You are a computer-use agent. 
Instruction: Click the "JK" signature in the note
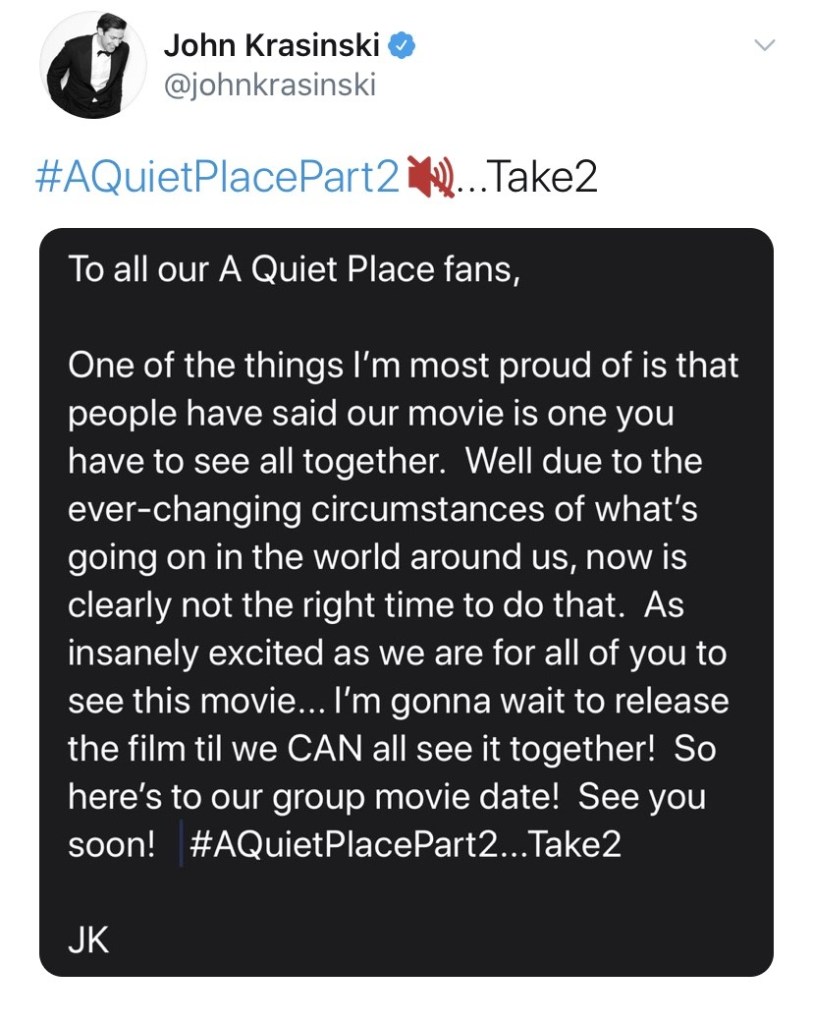coord(88,941)
